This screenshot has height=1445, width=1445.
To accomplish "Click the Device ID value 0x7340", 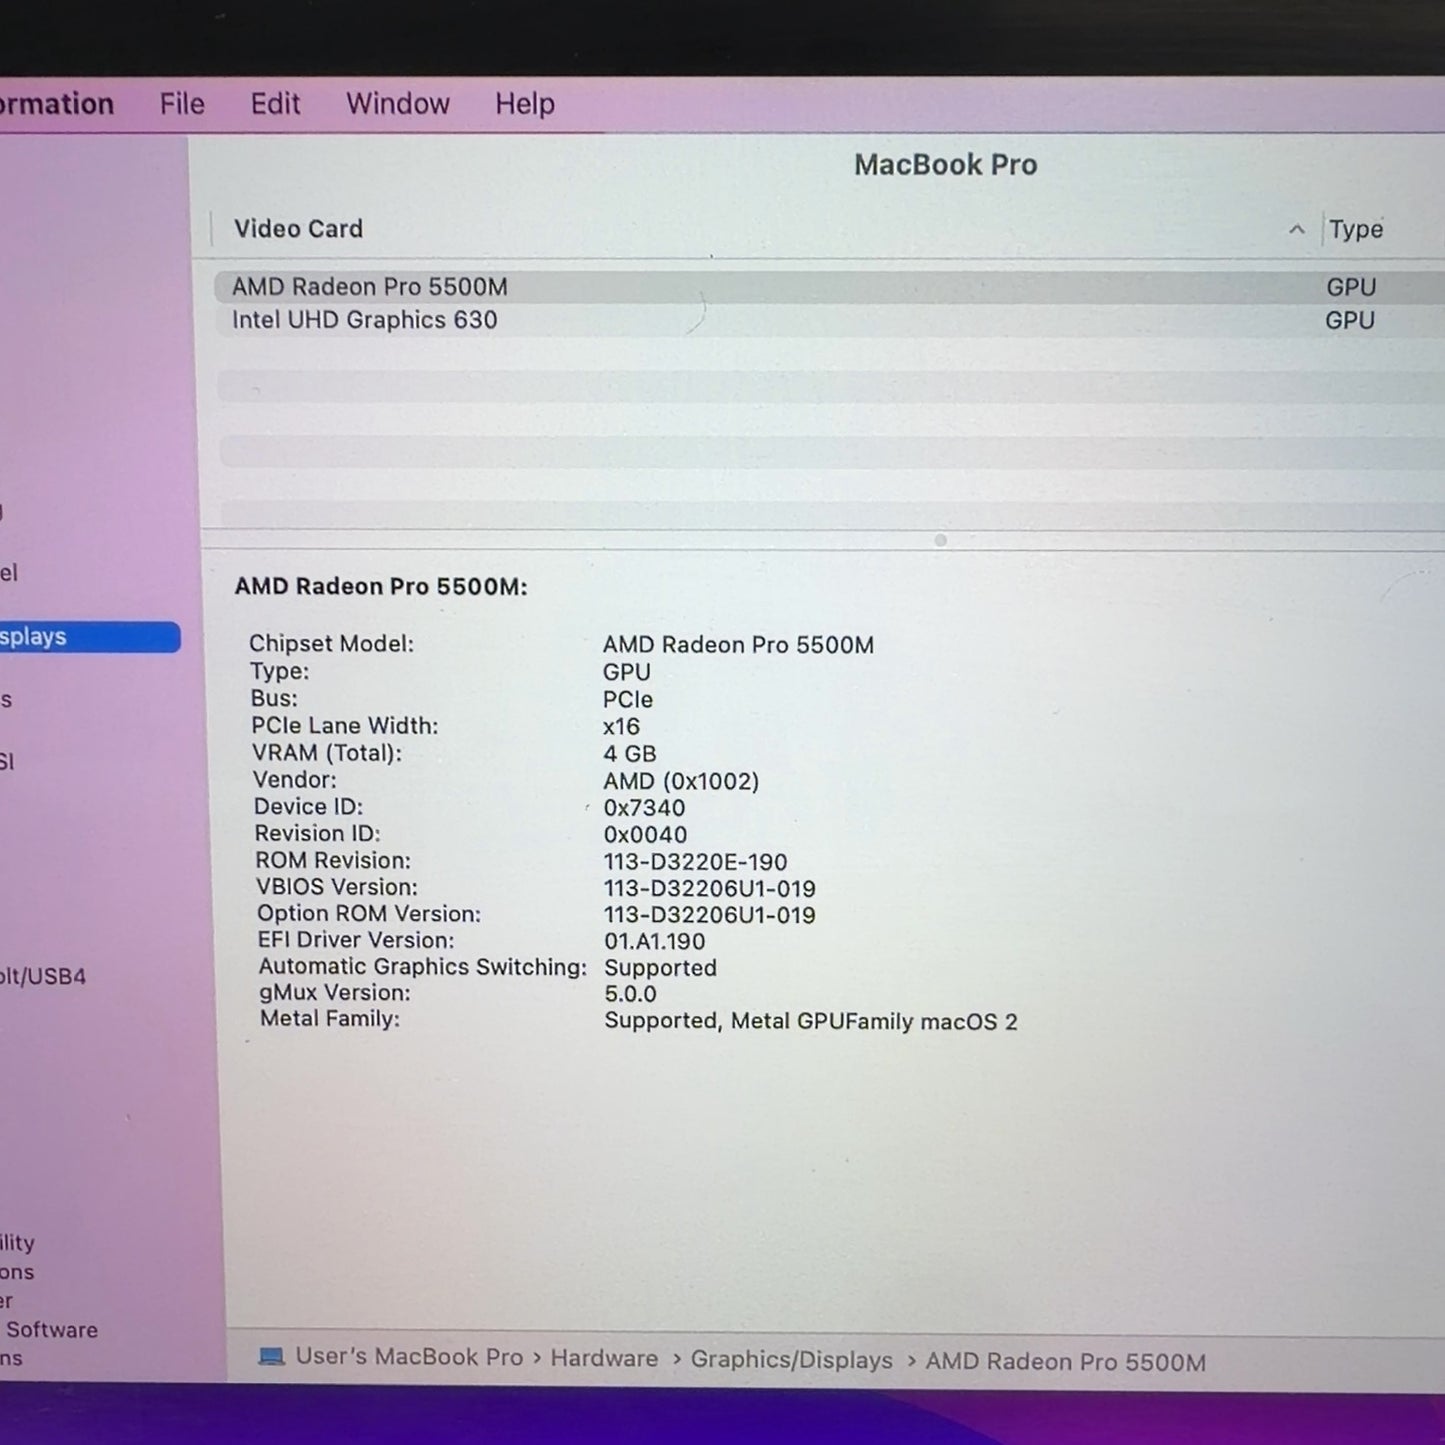I will click(644, 808).
